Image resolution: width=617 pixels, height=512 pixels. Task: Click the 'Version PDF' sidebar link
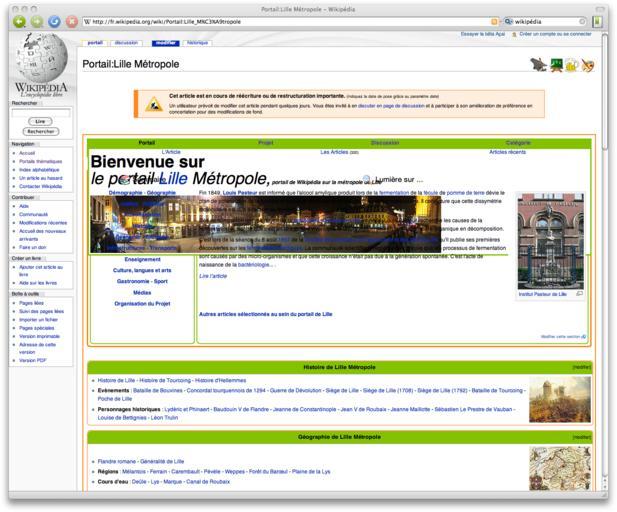click(33, 360)
